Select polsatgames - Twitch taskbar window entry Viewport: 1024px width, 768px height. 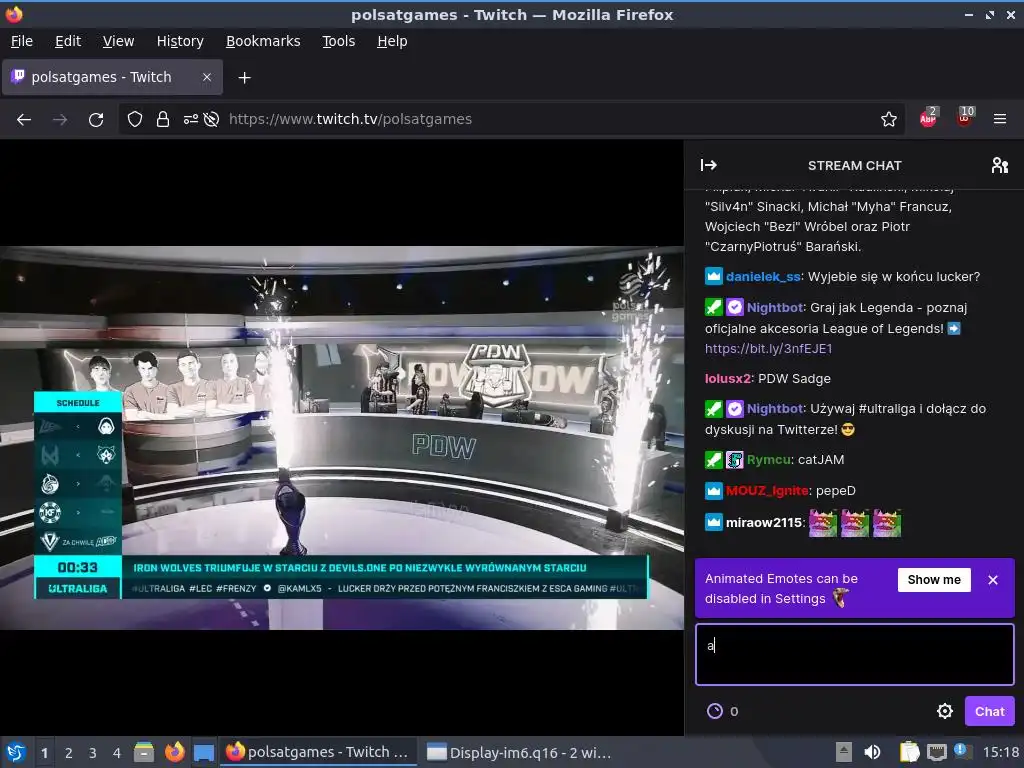317,752
